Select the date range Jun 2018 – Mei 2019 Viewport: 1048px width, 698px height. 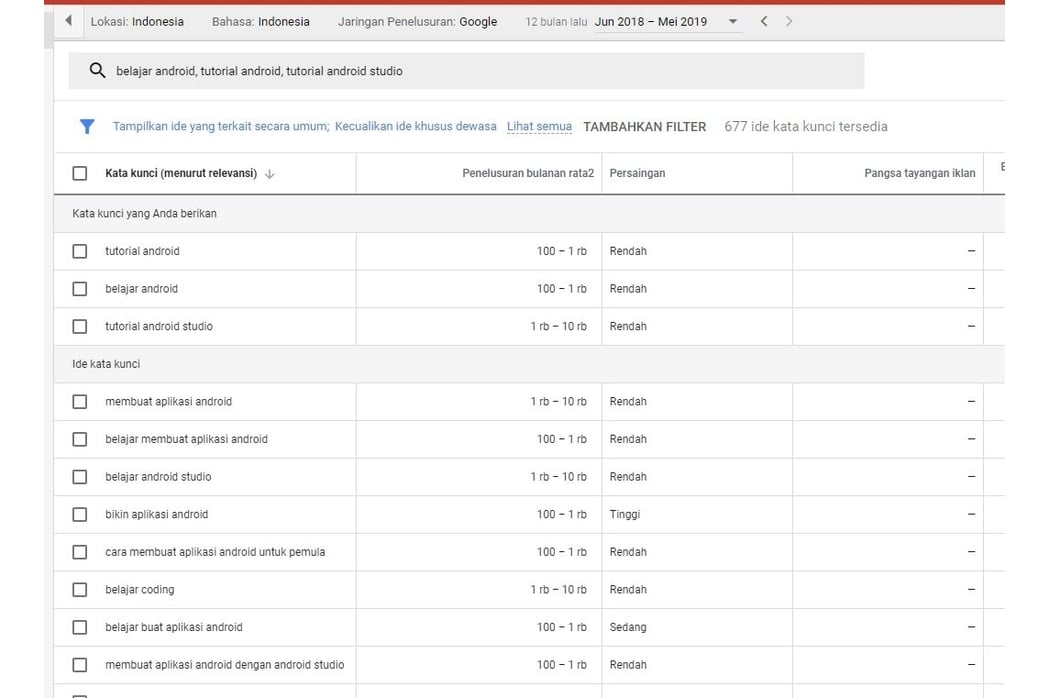[x=650, y=21]
